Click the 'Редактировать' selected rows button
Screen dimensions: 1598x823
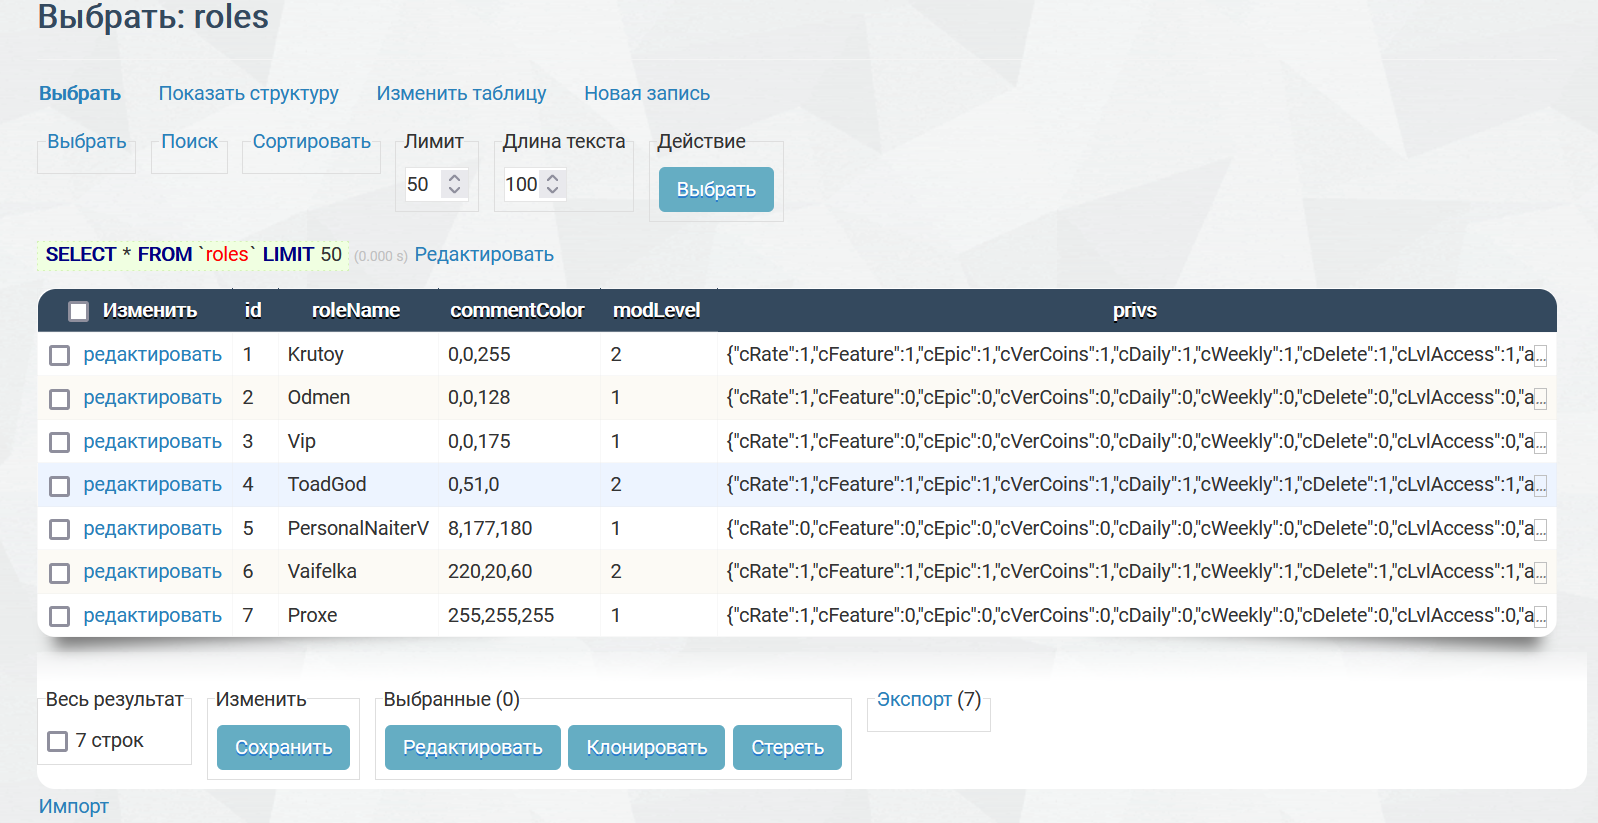click(472, 747)
